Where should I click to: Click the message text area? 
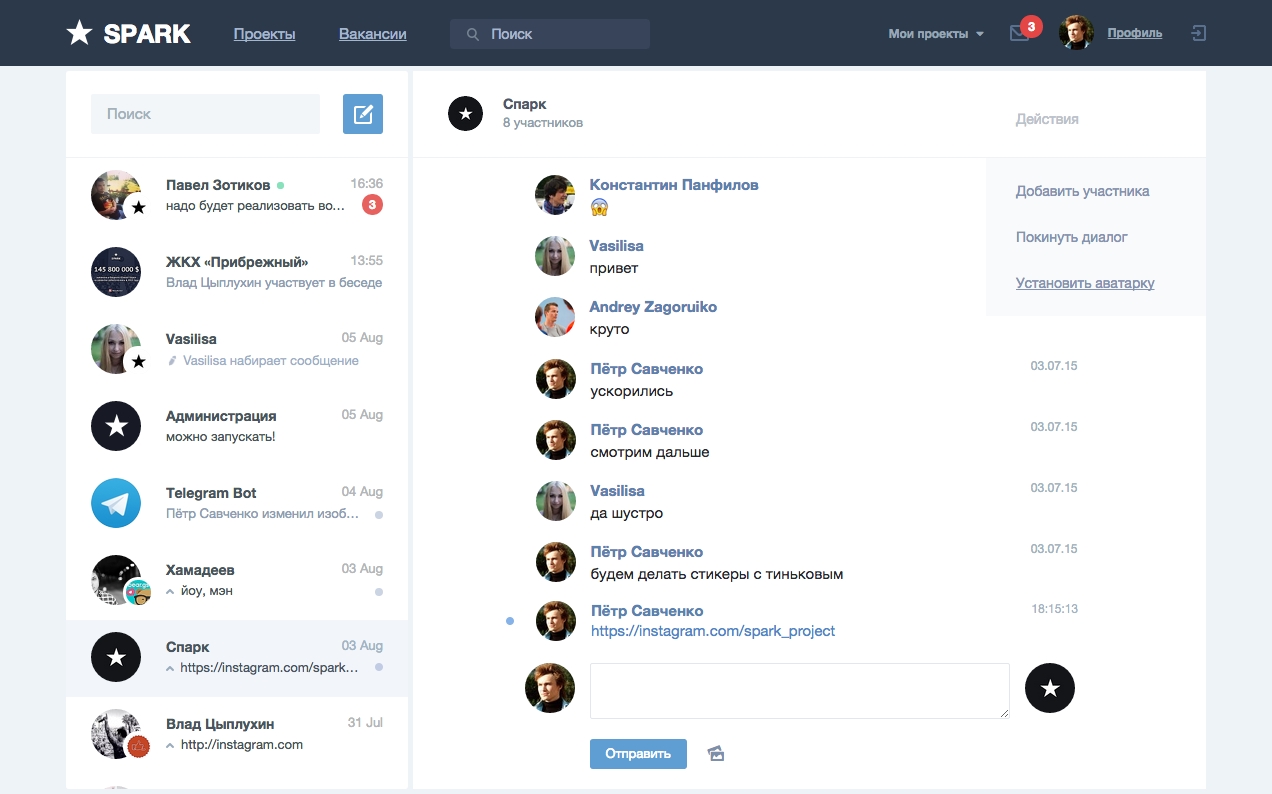tap(799, 690)
